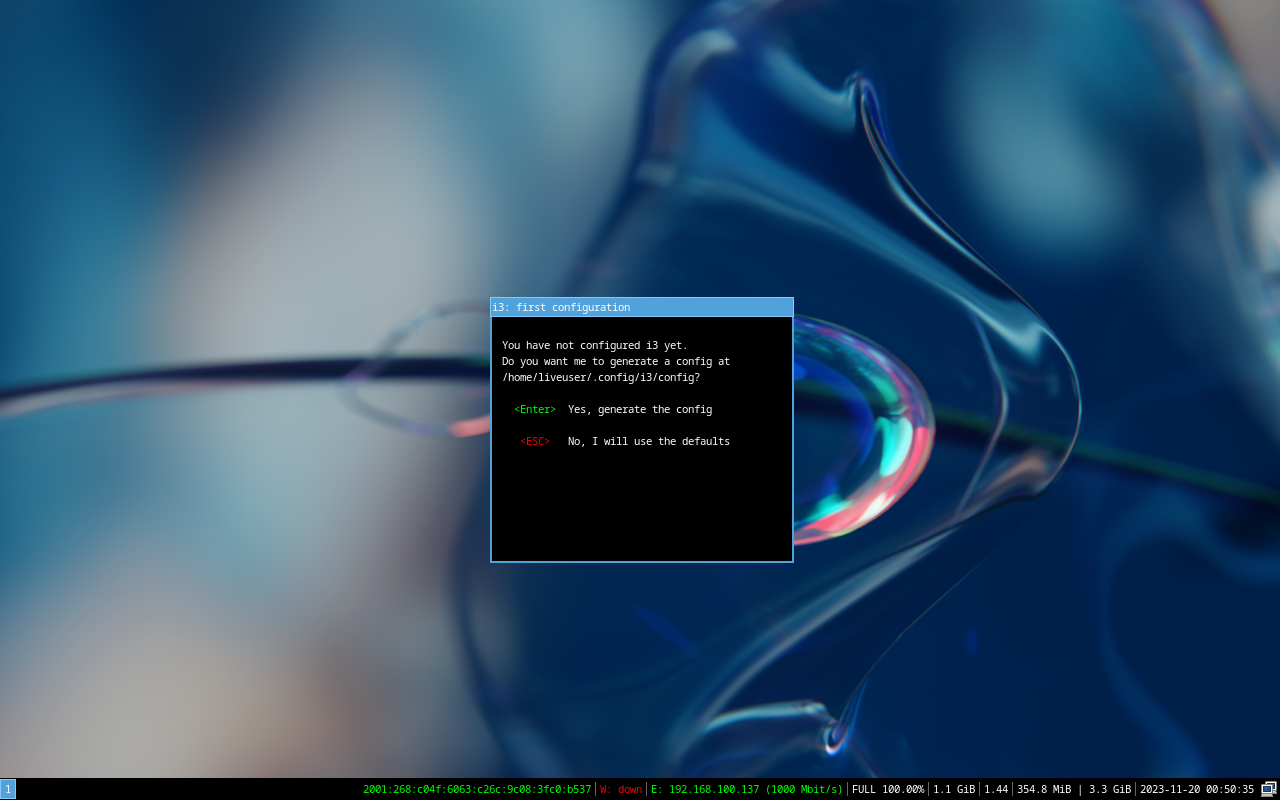The image size is (1280, 800).
Task: Click "Do you want me to generate a config at" line
Action: [x=616, y=362]
